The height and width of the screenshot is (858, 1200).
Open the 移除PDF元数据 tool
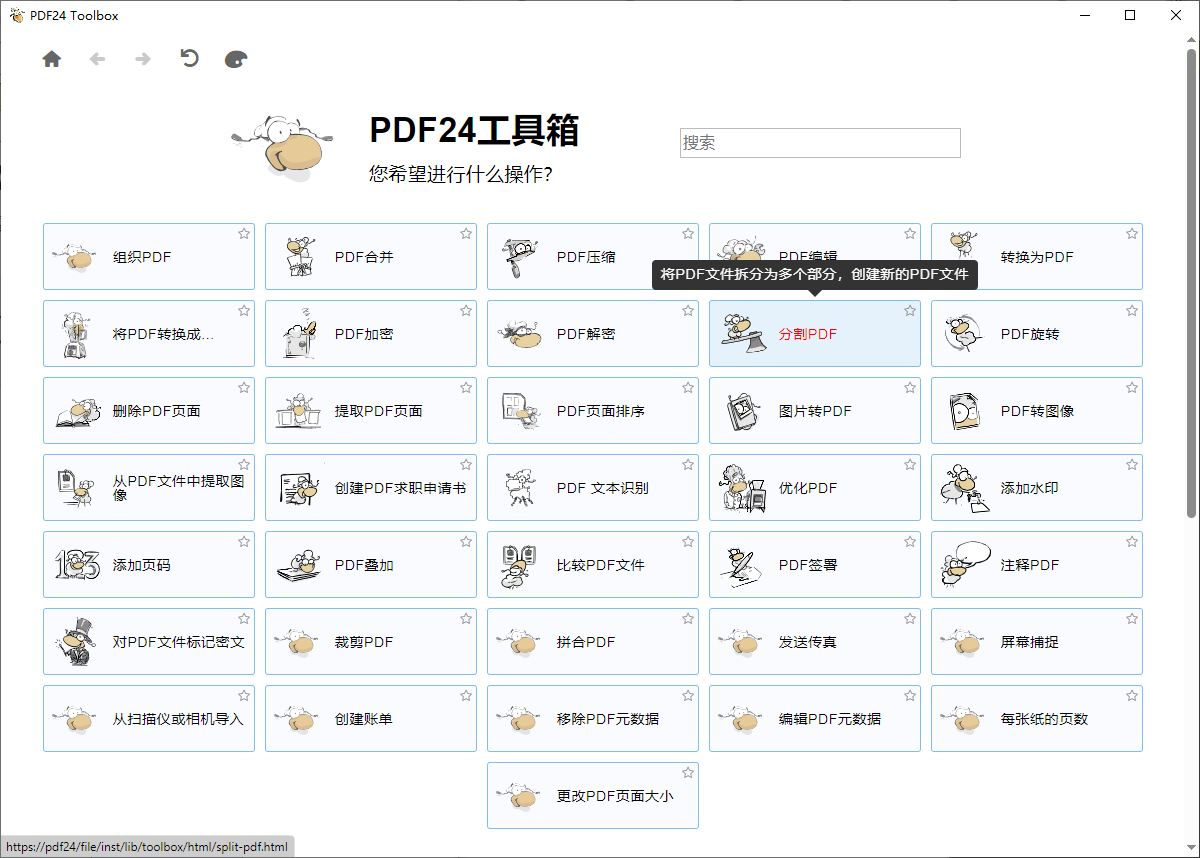pyautogui.click(x=592, y=718)
